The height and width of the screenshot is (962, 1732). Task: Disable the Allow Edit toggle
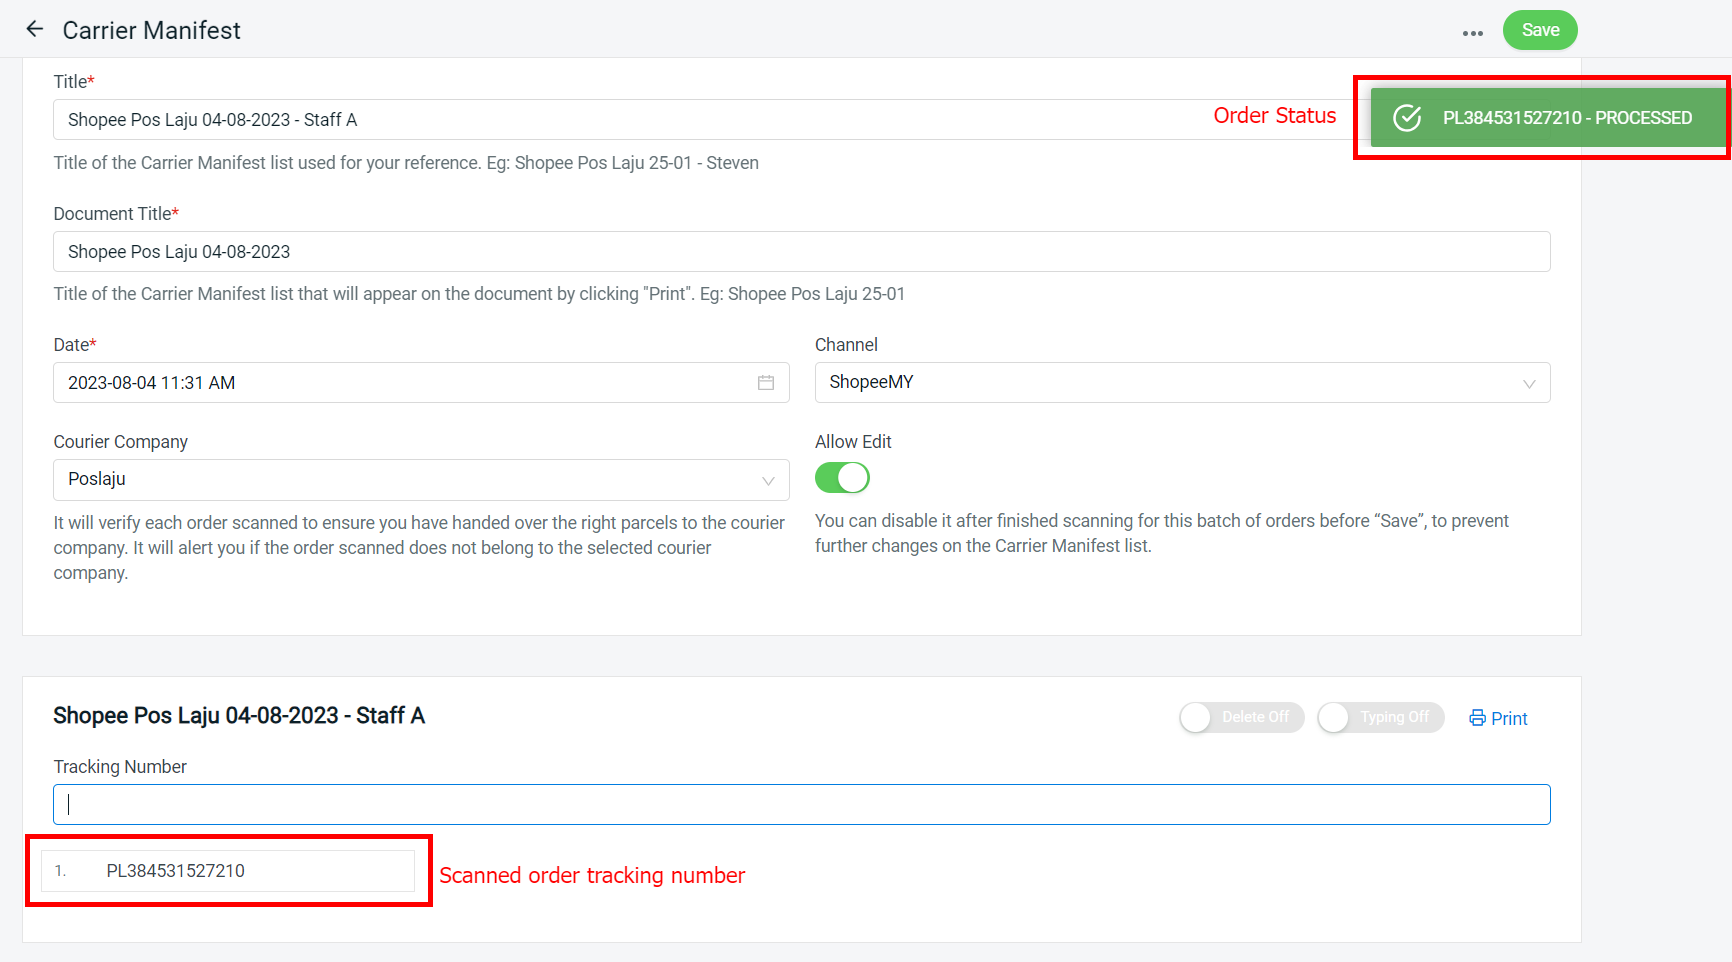pyautogui.click(x=842, y=478)
